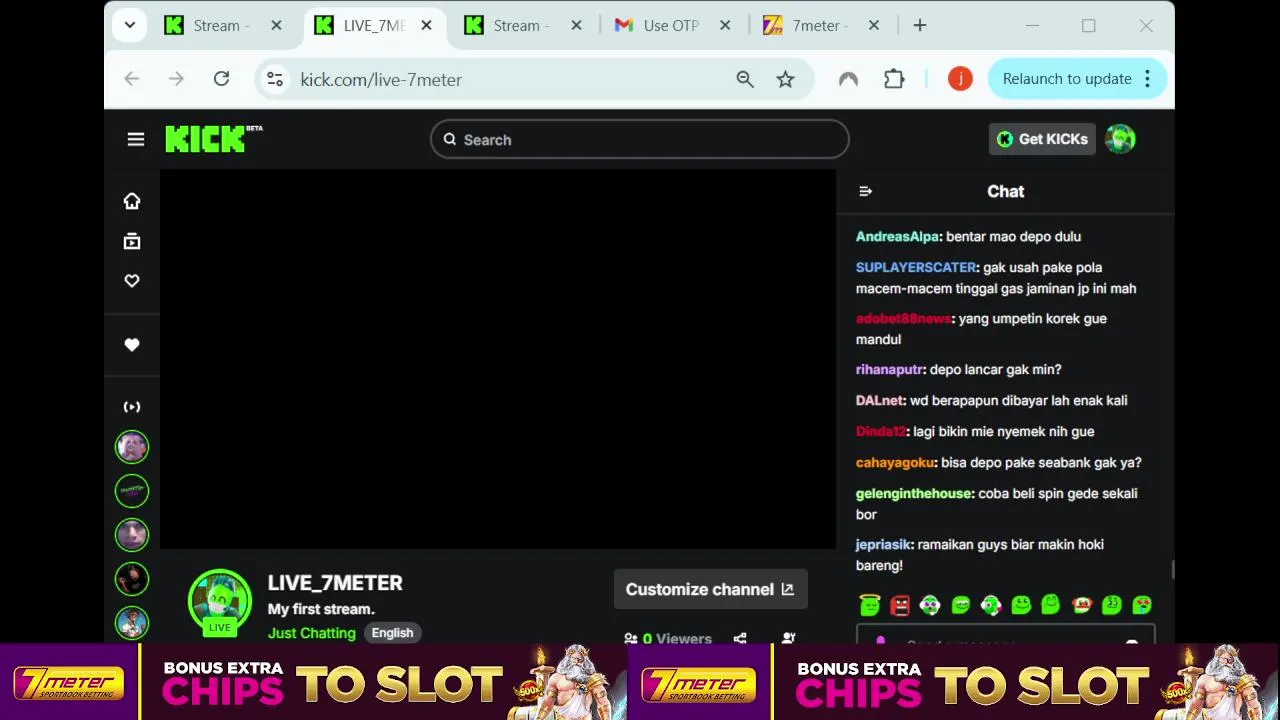Screen dimensions: 1280x720
Task: Insert the sixth smiling green emote
Action: point(1021,605)
